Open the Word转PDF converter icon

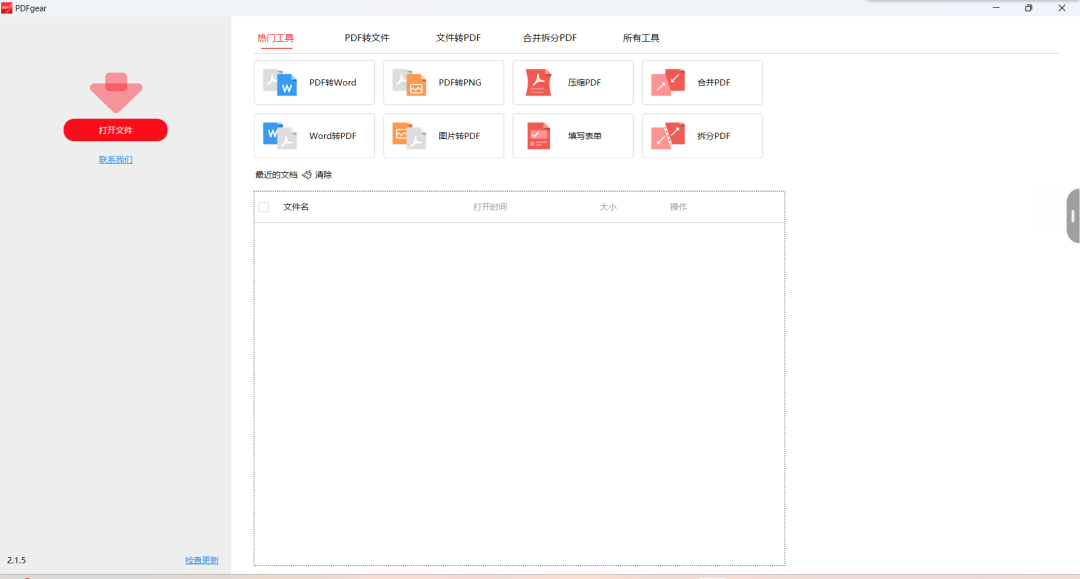click(280, 135)
